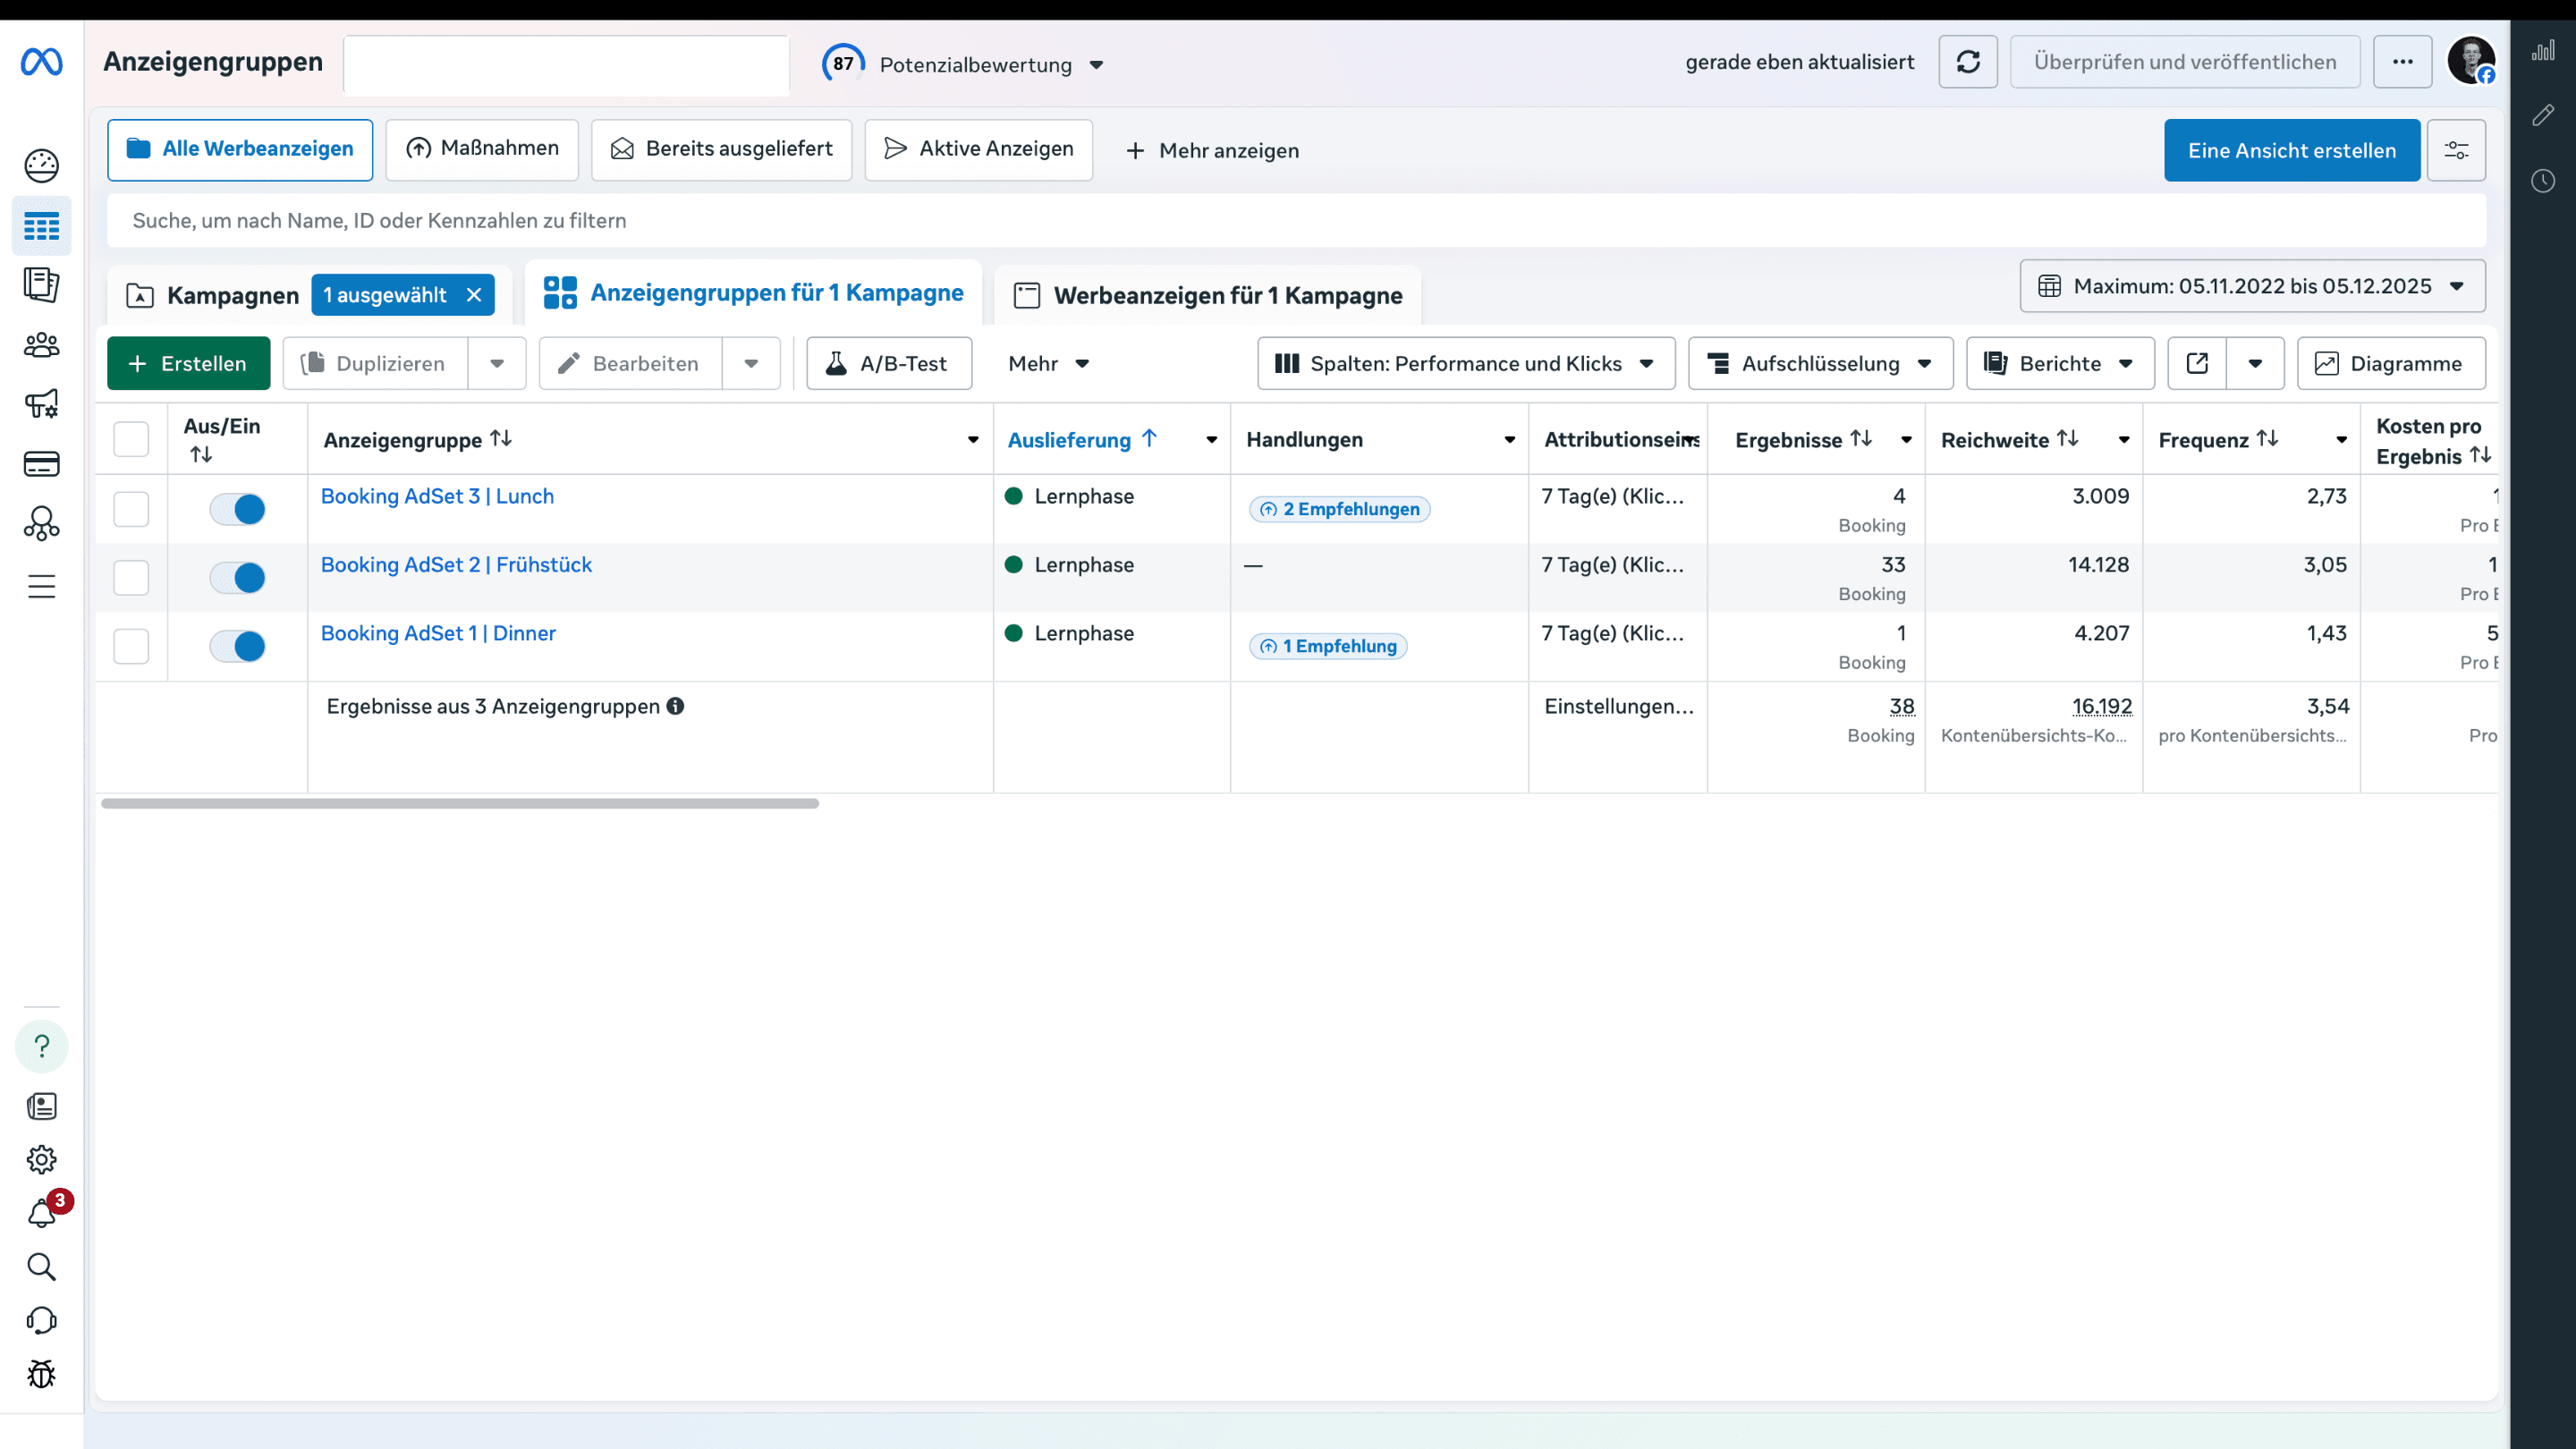This screenshot has height=1449, width=2576.
Task: Turn off Booking AdSet 3 Lunch toggle
Action: tap(237, 509)
